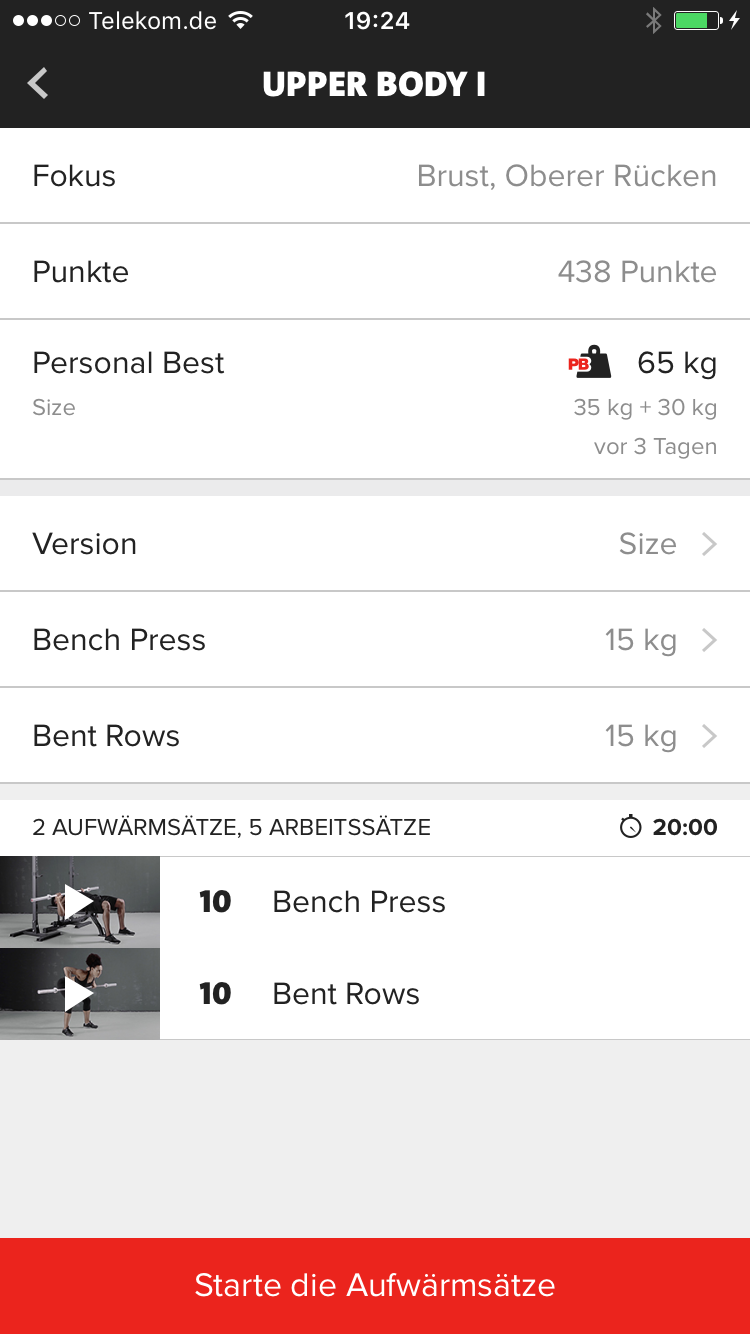Tap the Bluetooth status icon
The image size is (750, 1334).
point(653,20)
